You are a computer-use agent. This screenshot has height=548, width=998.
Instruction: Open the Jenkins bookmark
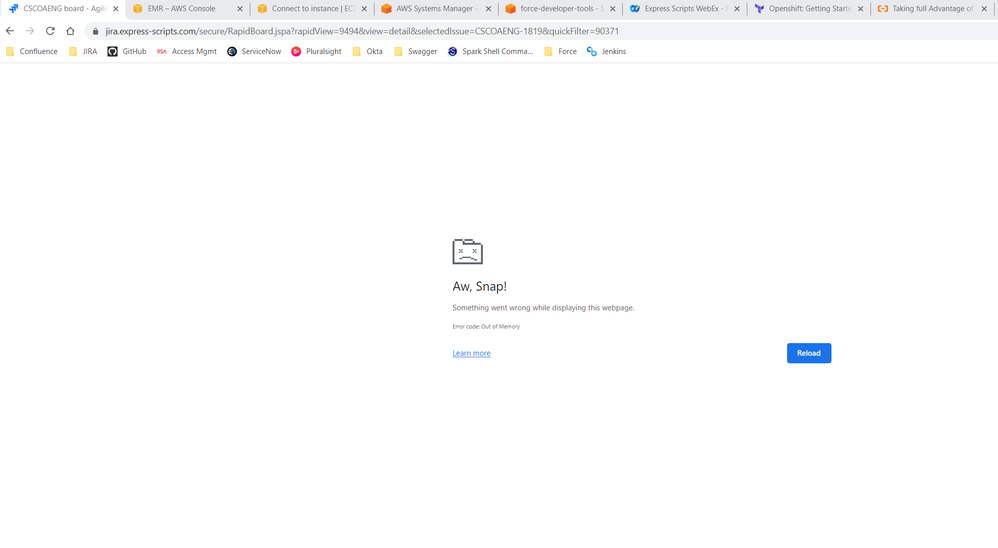[x=607, y=52]
